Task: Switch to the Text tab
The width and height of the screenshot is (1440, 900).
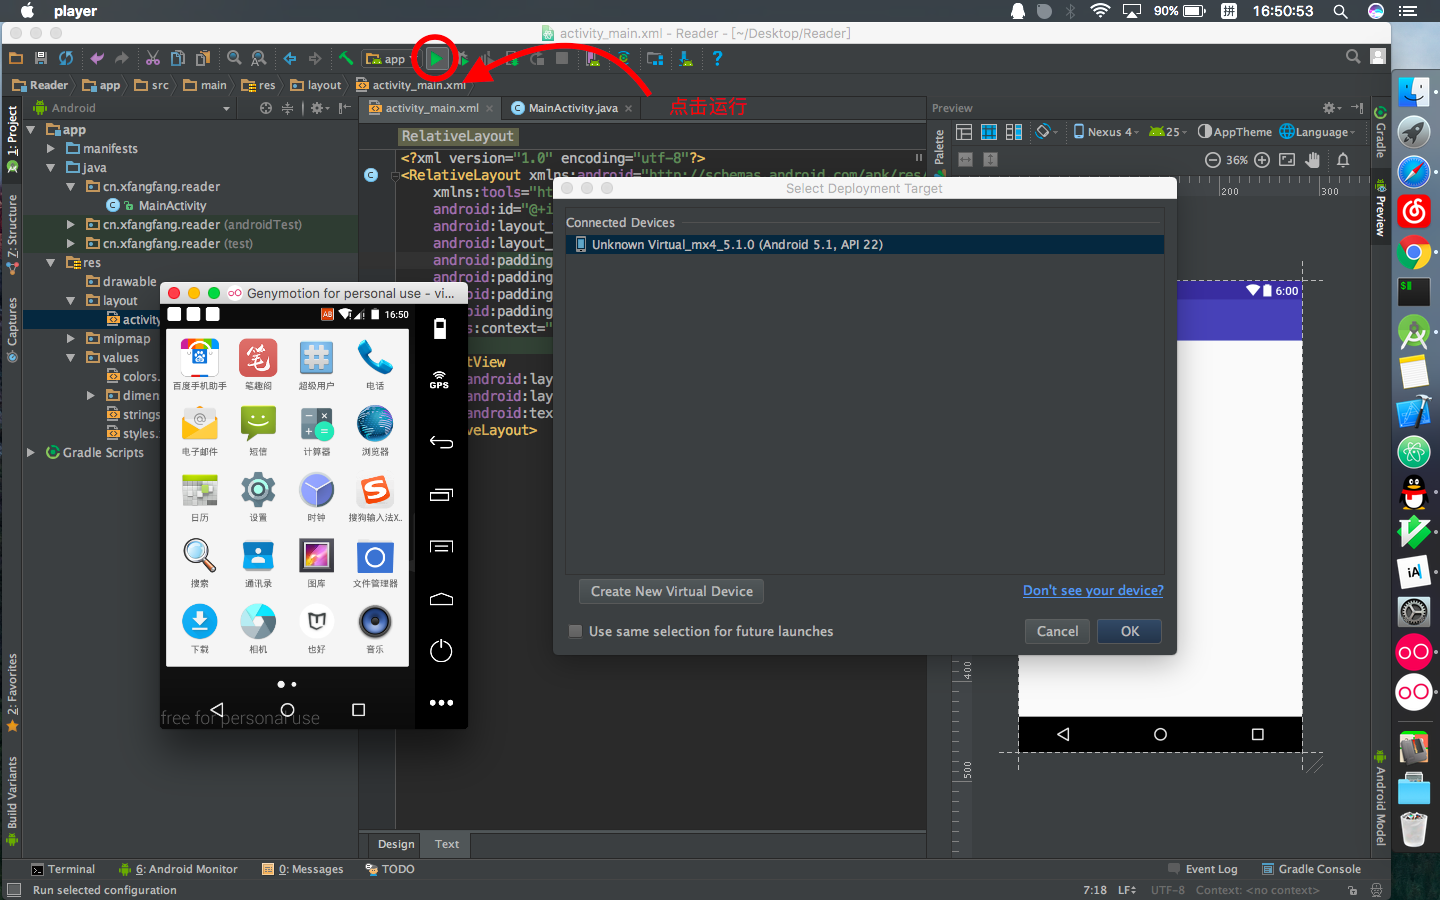Action: point(447,844)
